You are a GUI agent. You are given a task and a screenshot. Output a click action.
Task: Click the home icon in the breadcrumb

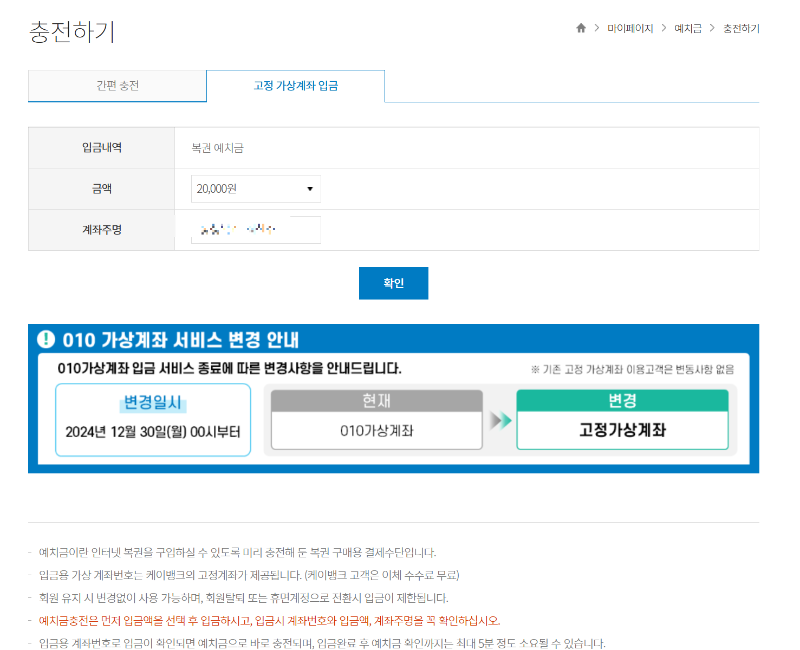click(581, 28)
